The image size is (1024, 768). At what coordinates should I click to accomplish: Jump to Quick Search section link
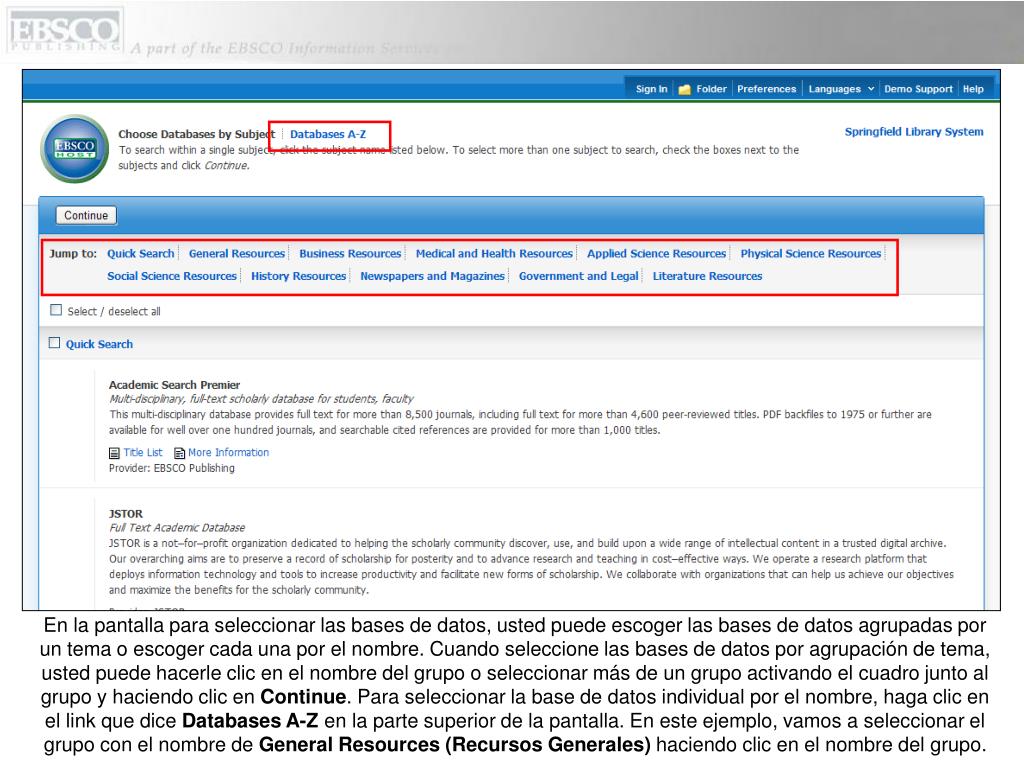pos(141,253)
